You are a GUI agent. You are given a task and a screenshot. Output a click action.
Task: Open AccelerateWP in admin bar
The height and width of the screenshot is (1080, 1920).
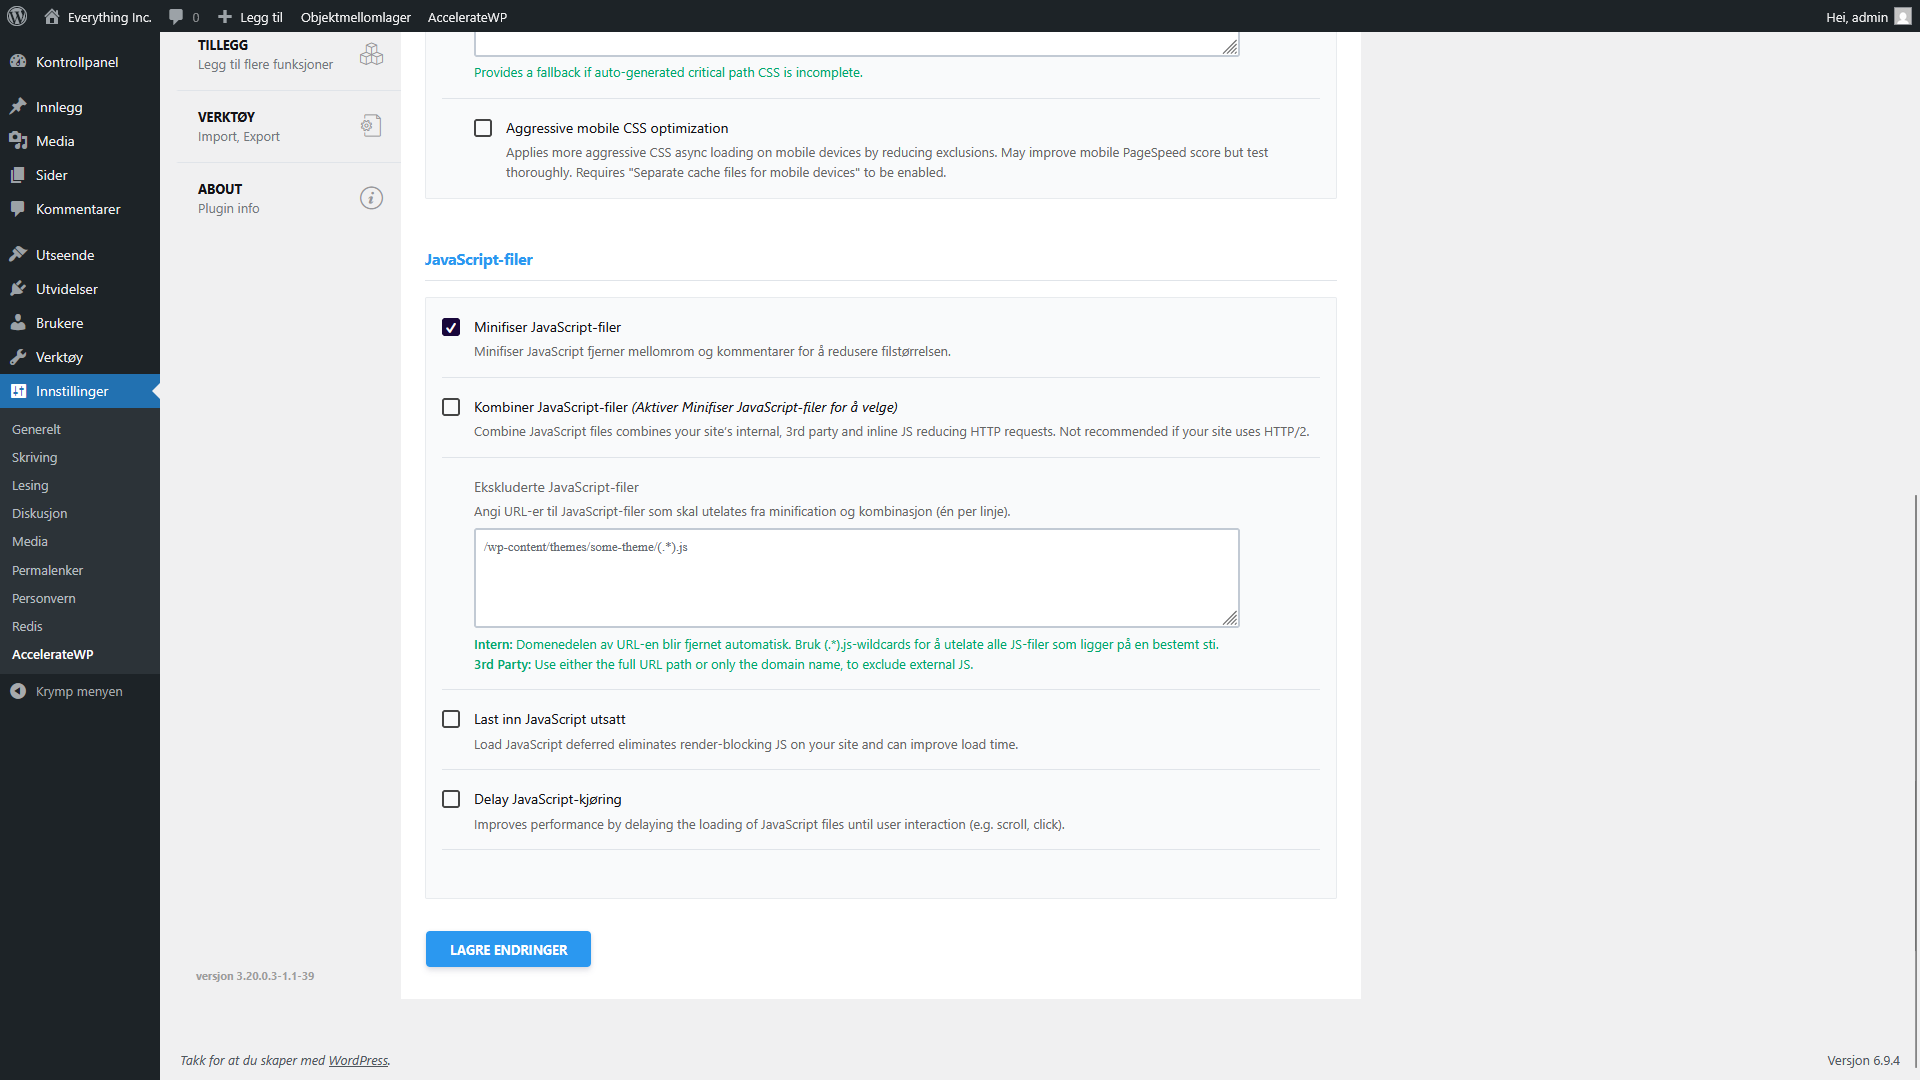coord(467,16)
